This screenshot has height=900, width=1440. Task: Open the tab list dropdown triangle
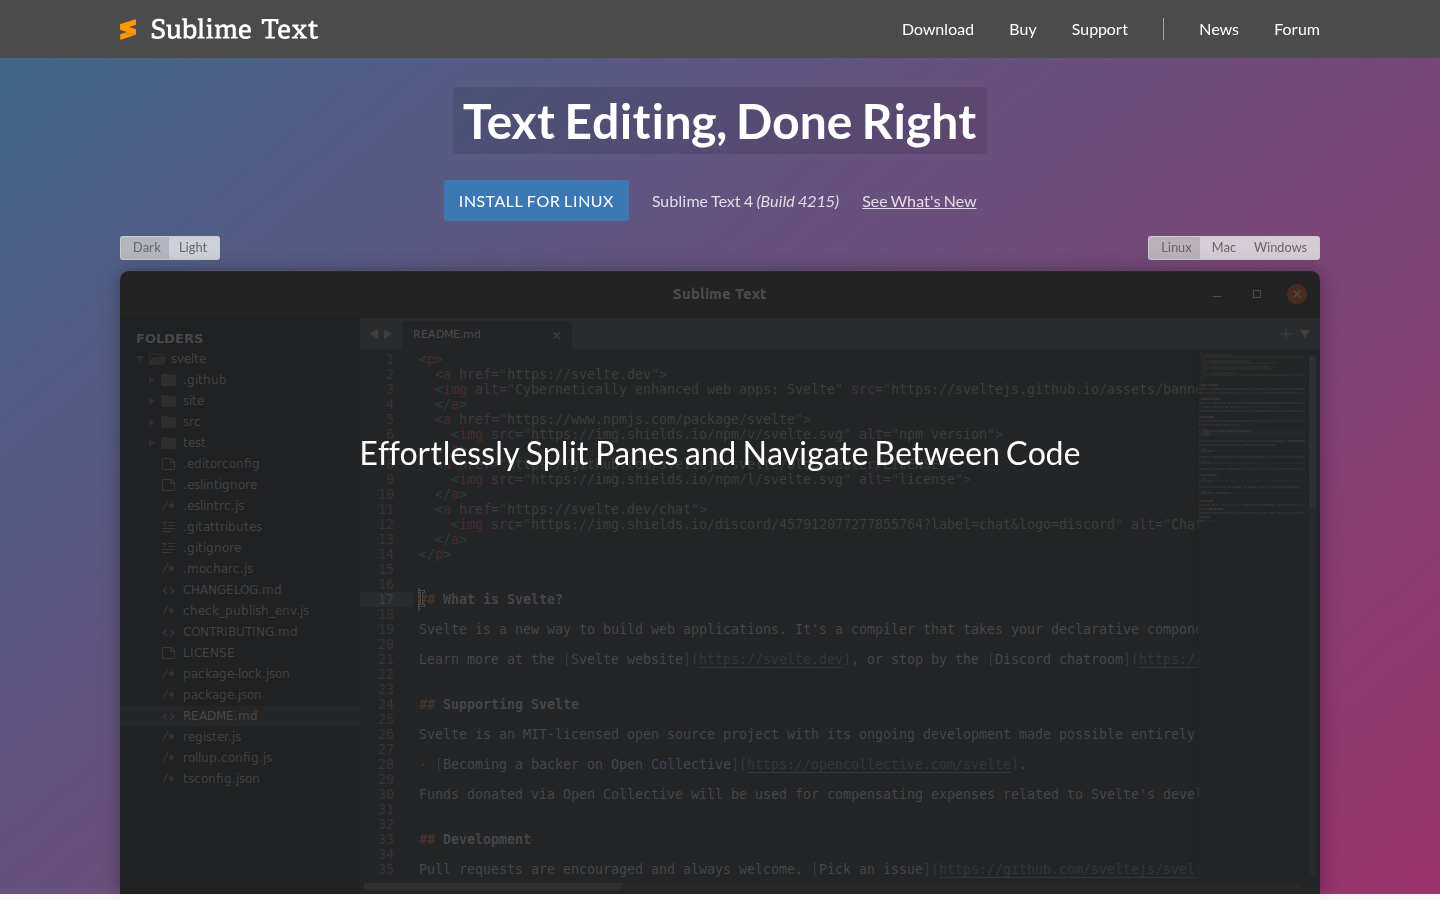click(x=1305, y=334)
